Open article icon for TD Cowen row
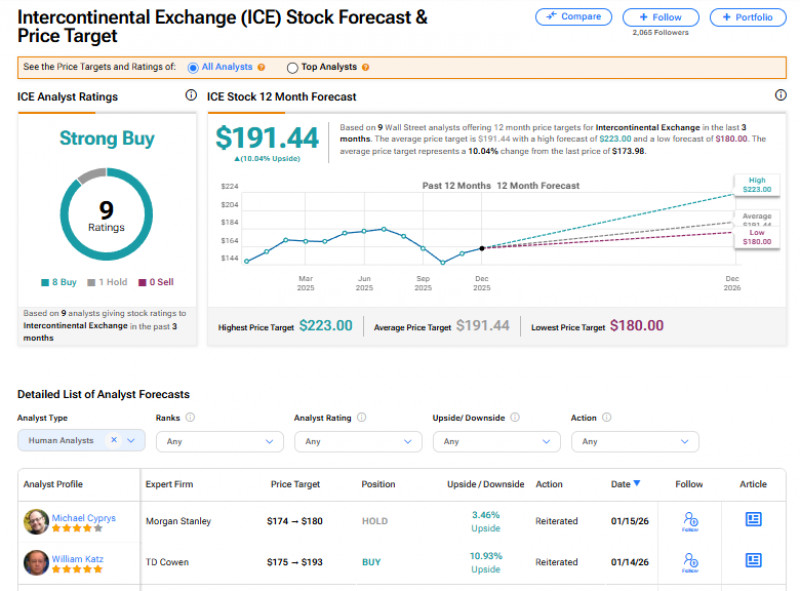 pyautogui.click(x=753, y=561)
